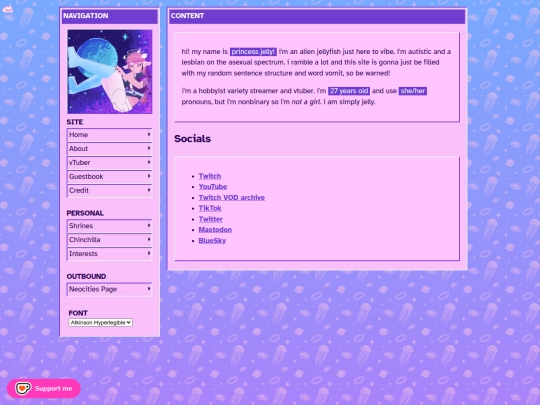Open the Atkinson Hyperlegible font dropdown

(100, 323)
